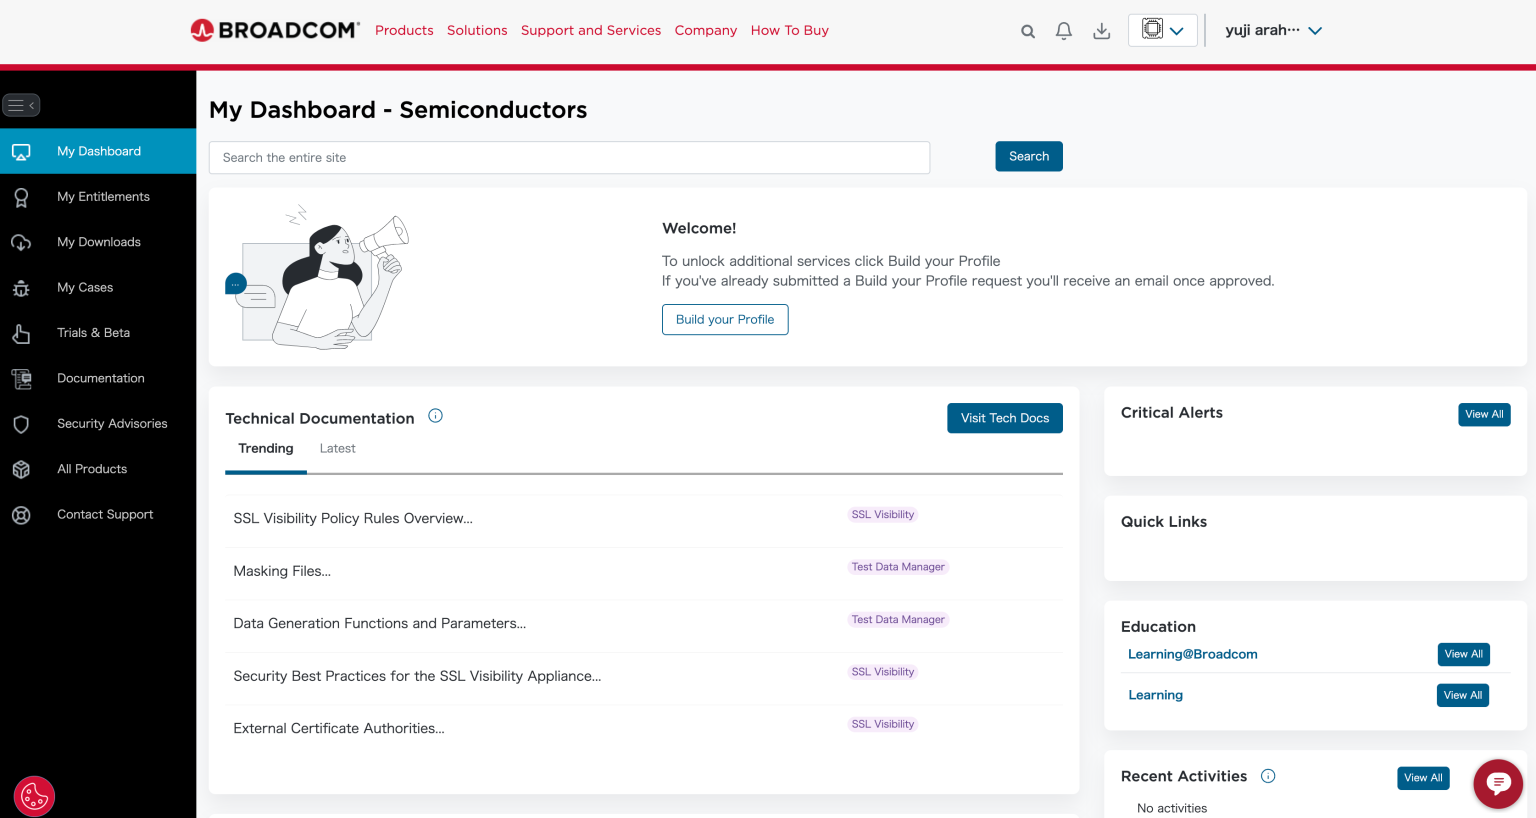Screen dimensions: 1536x818
Task: Open the portal switcher dropdown in header
Action: point(1162,30)
